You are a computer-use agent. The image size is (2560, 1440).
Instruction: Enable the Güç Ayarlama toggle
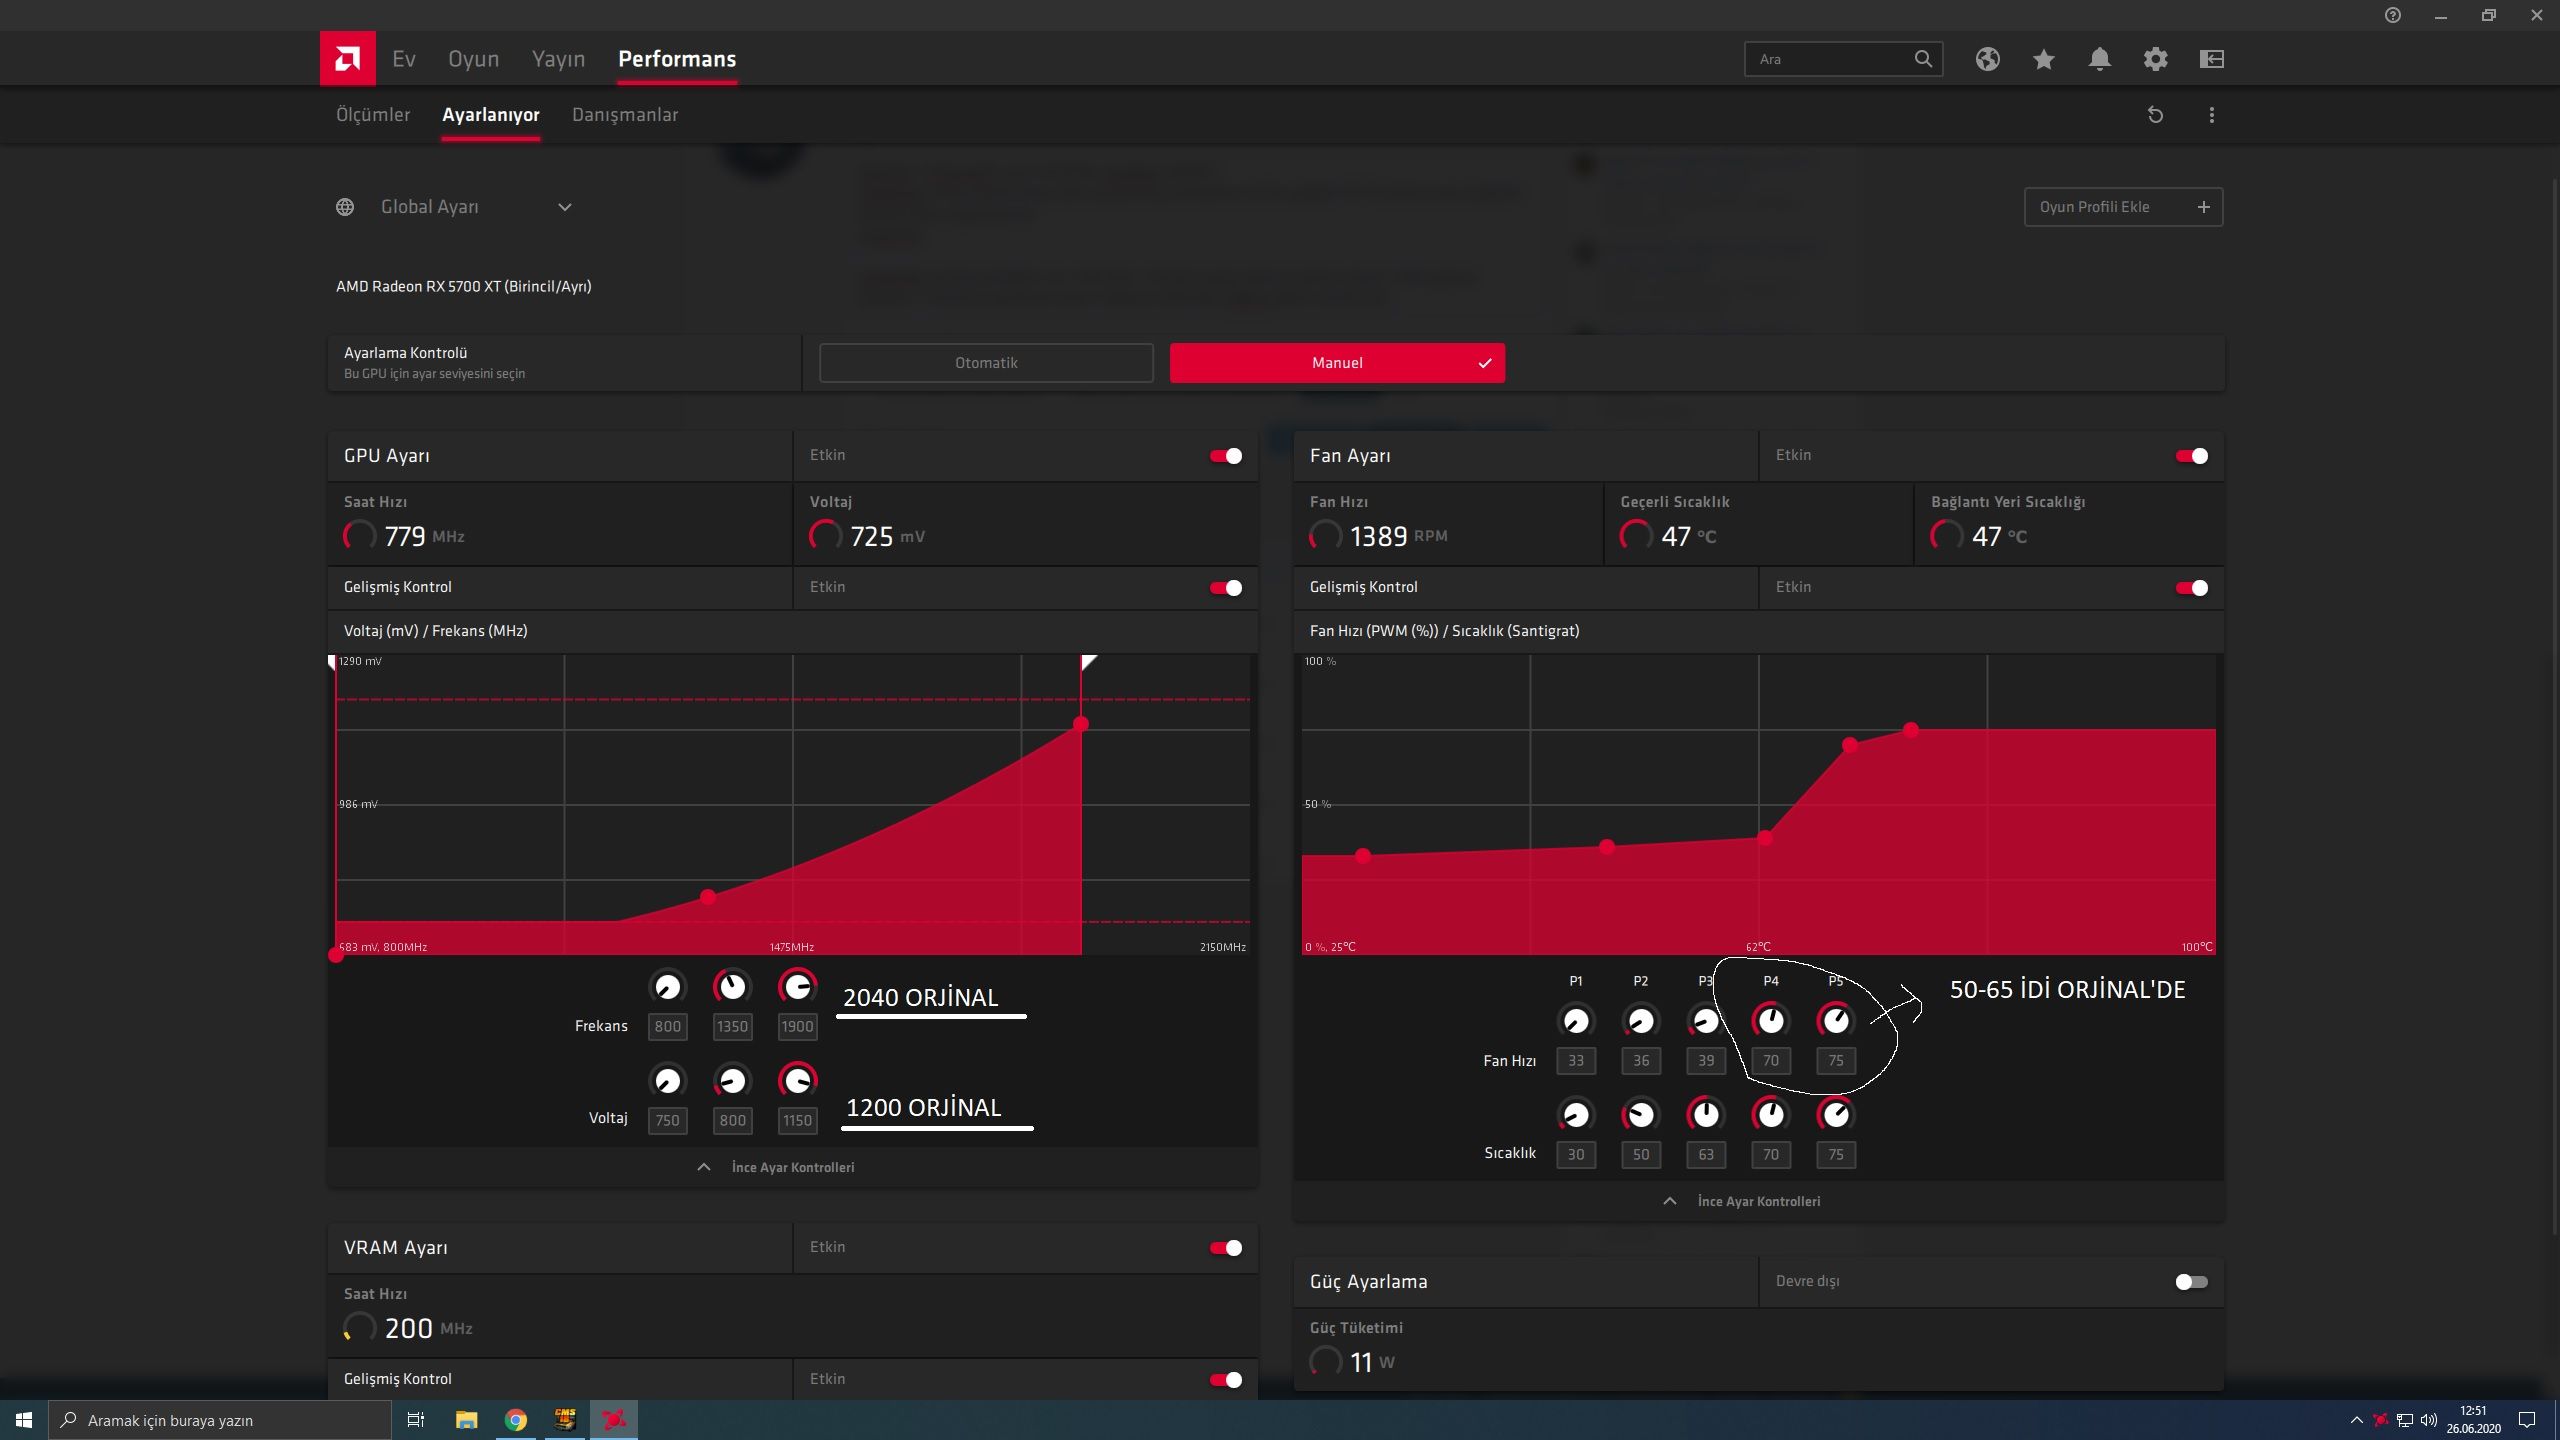(x=2191, y=1282)
